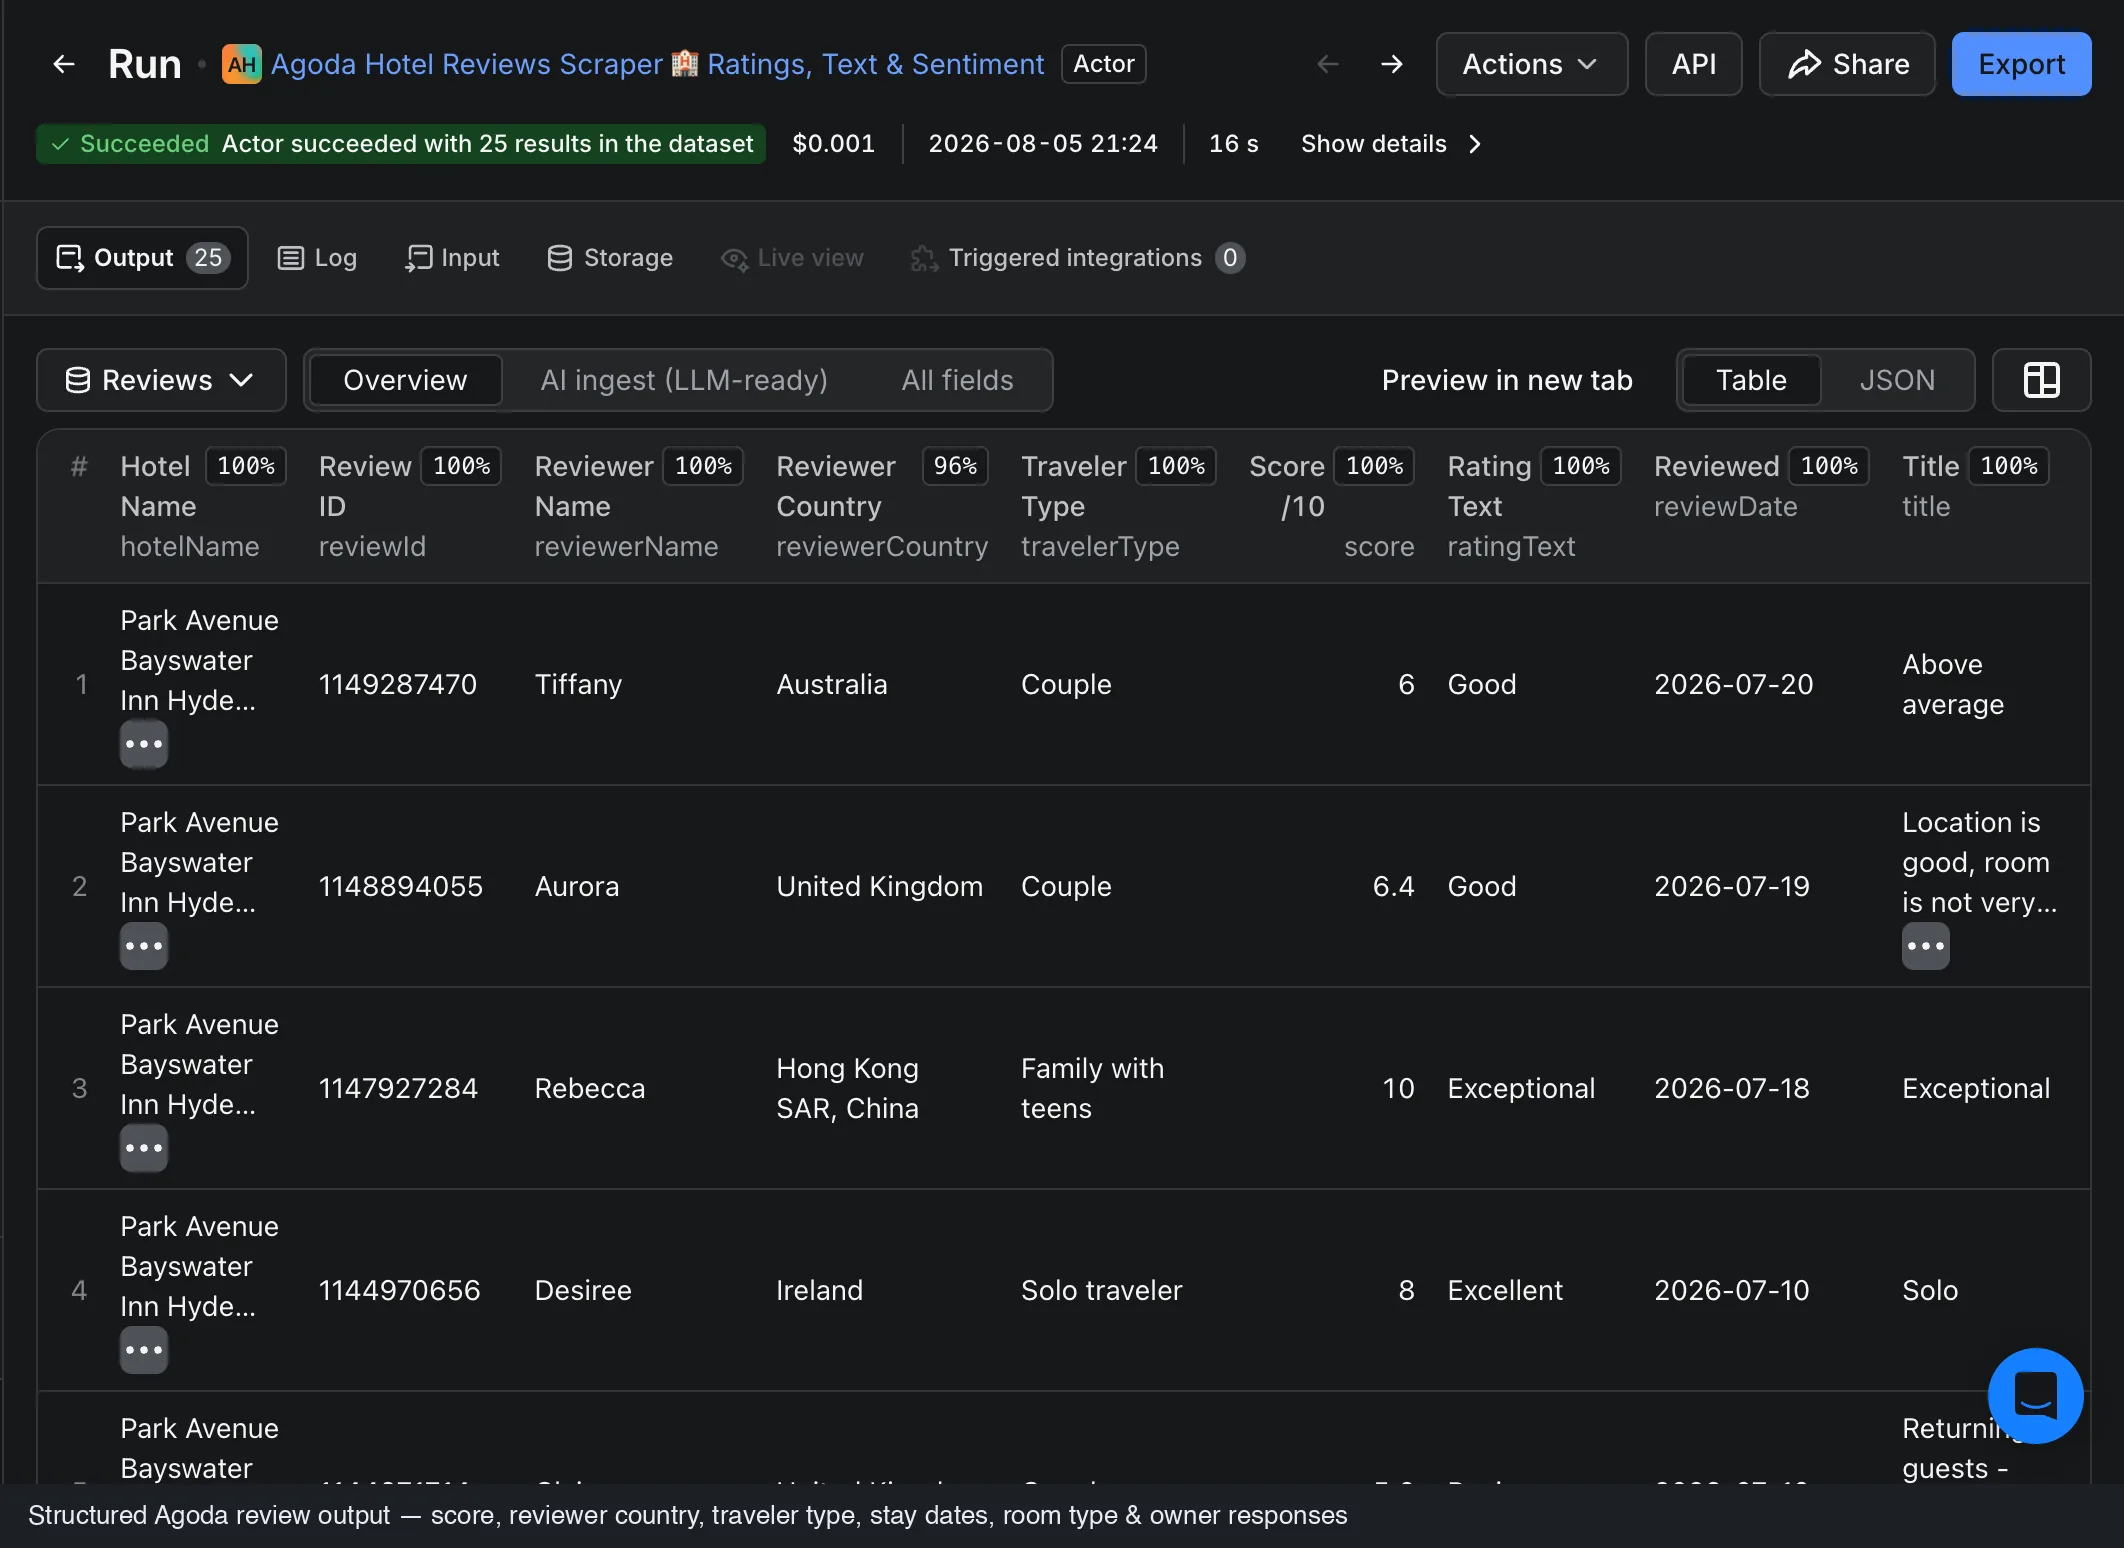Click the Excellent rating text cell

click(1505, 1290)
